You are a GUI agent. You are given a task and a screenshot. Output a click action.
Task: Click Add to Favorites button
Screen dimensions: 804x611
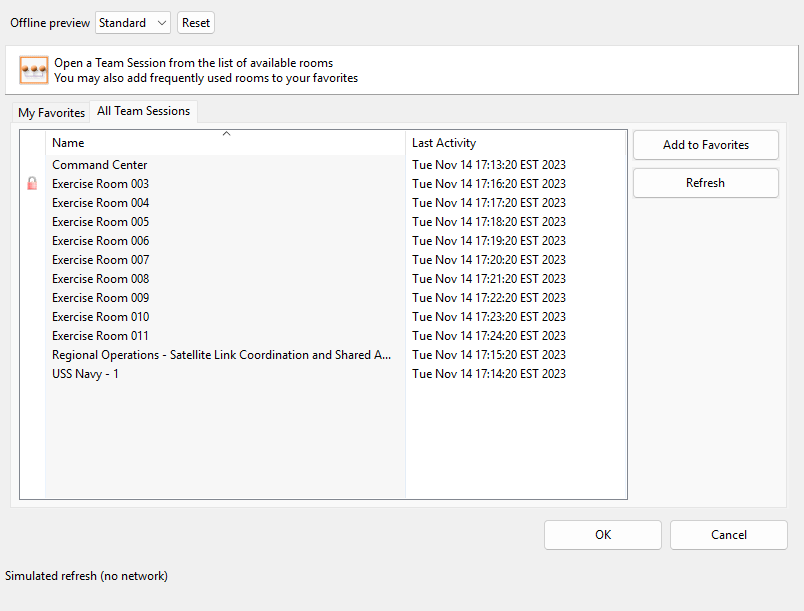coord(706,145)
